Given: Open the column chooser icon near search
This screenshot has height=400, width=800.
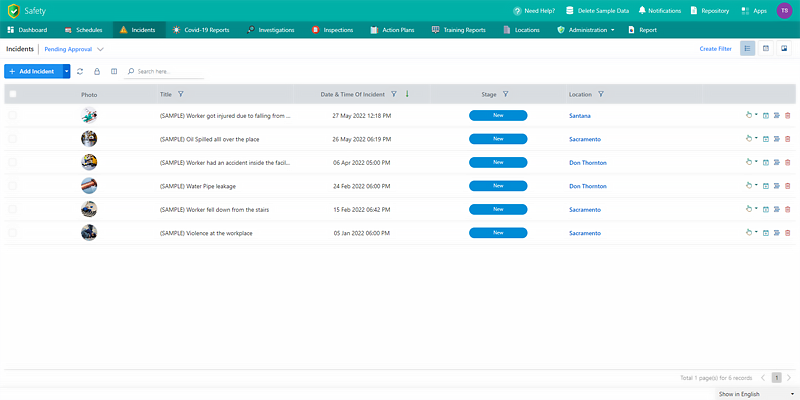Looking at the screenshot, I should pos(114,71).
